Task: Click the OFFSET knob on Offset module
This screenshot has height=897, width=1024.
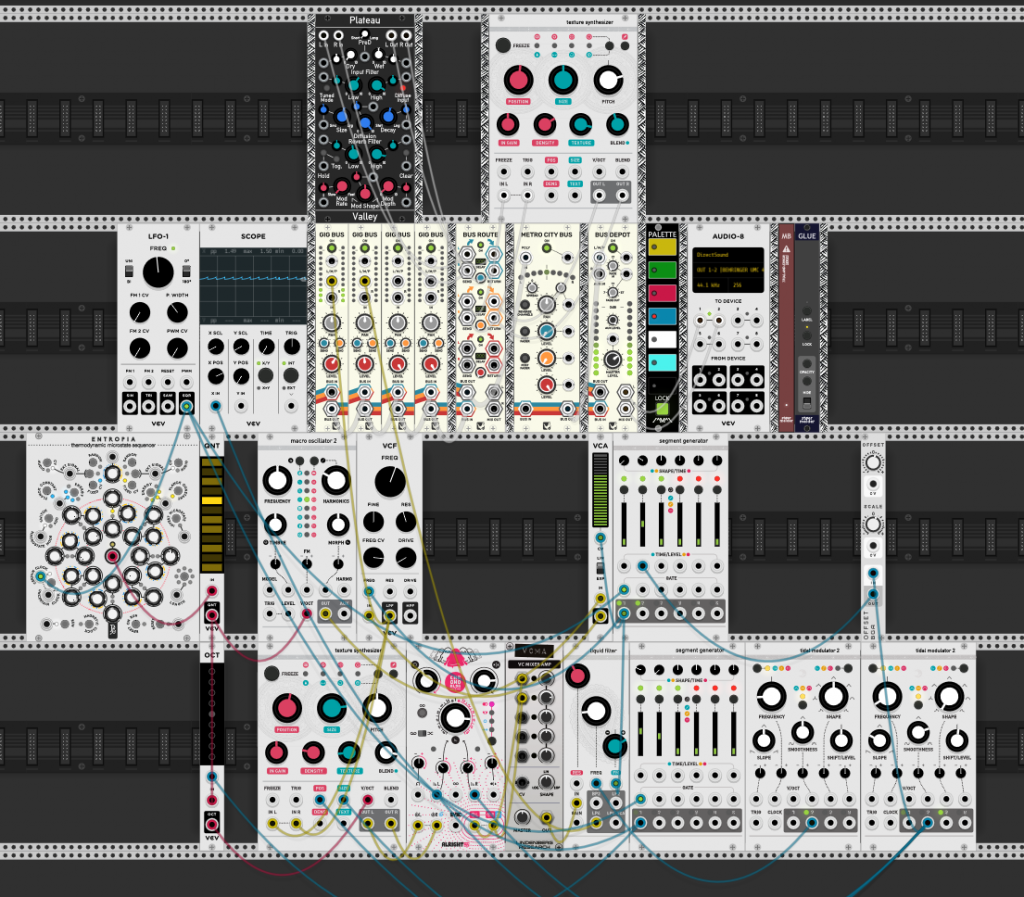Action: pyautogui.click(x=872, y=463)
